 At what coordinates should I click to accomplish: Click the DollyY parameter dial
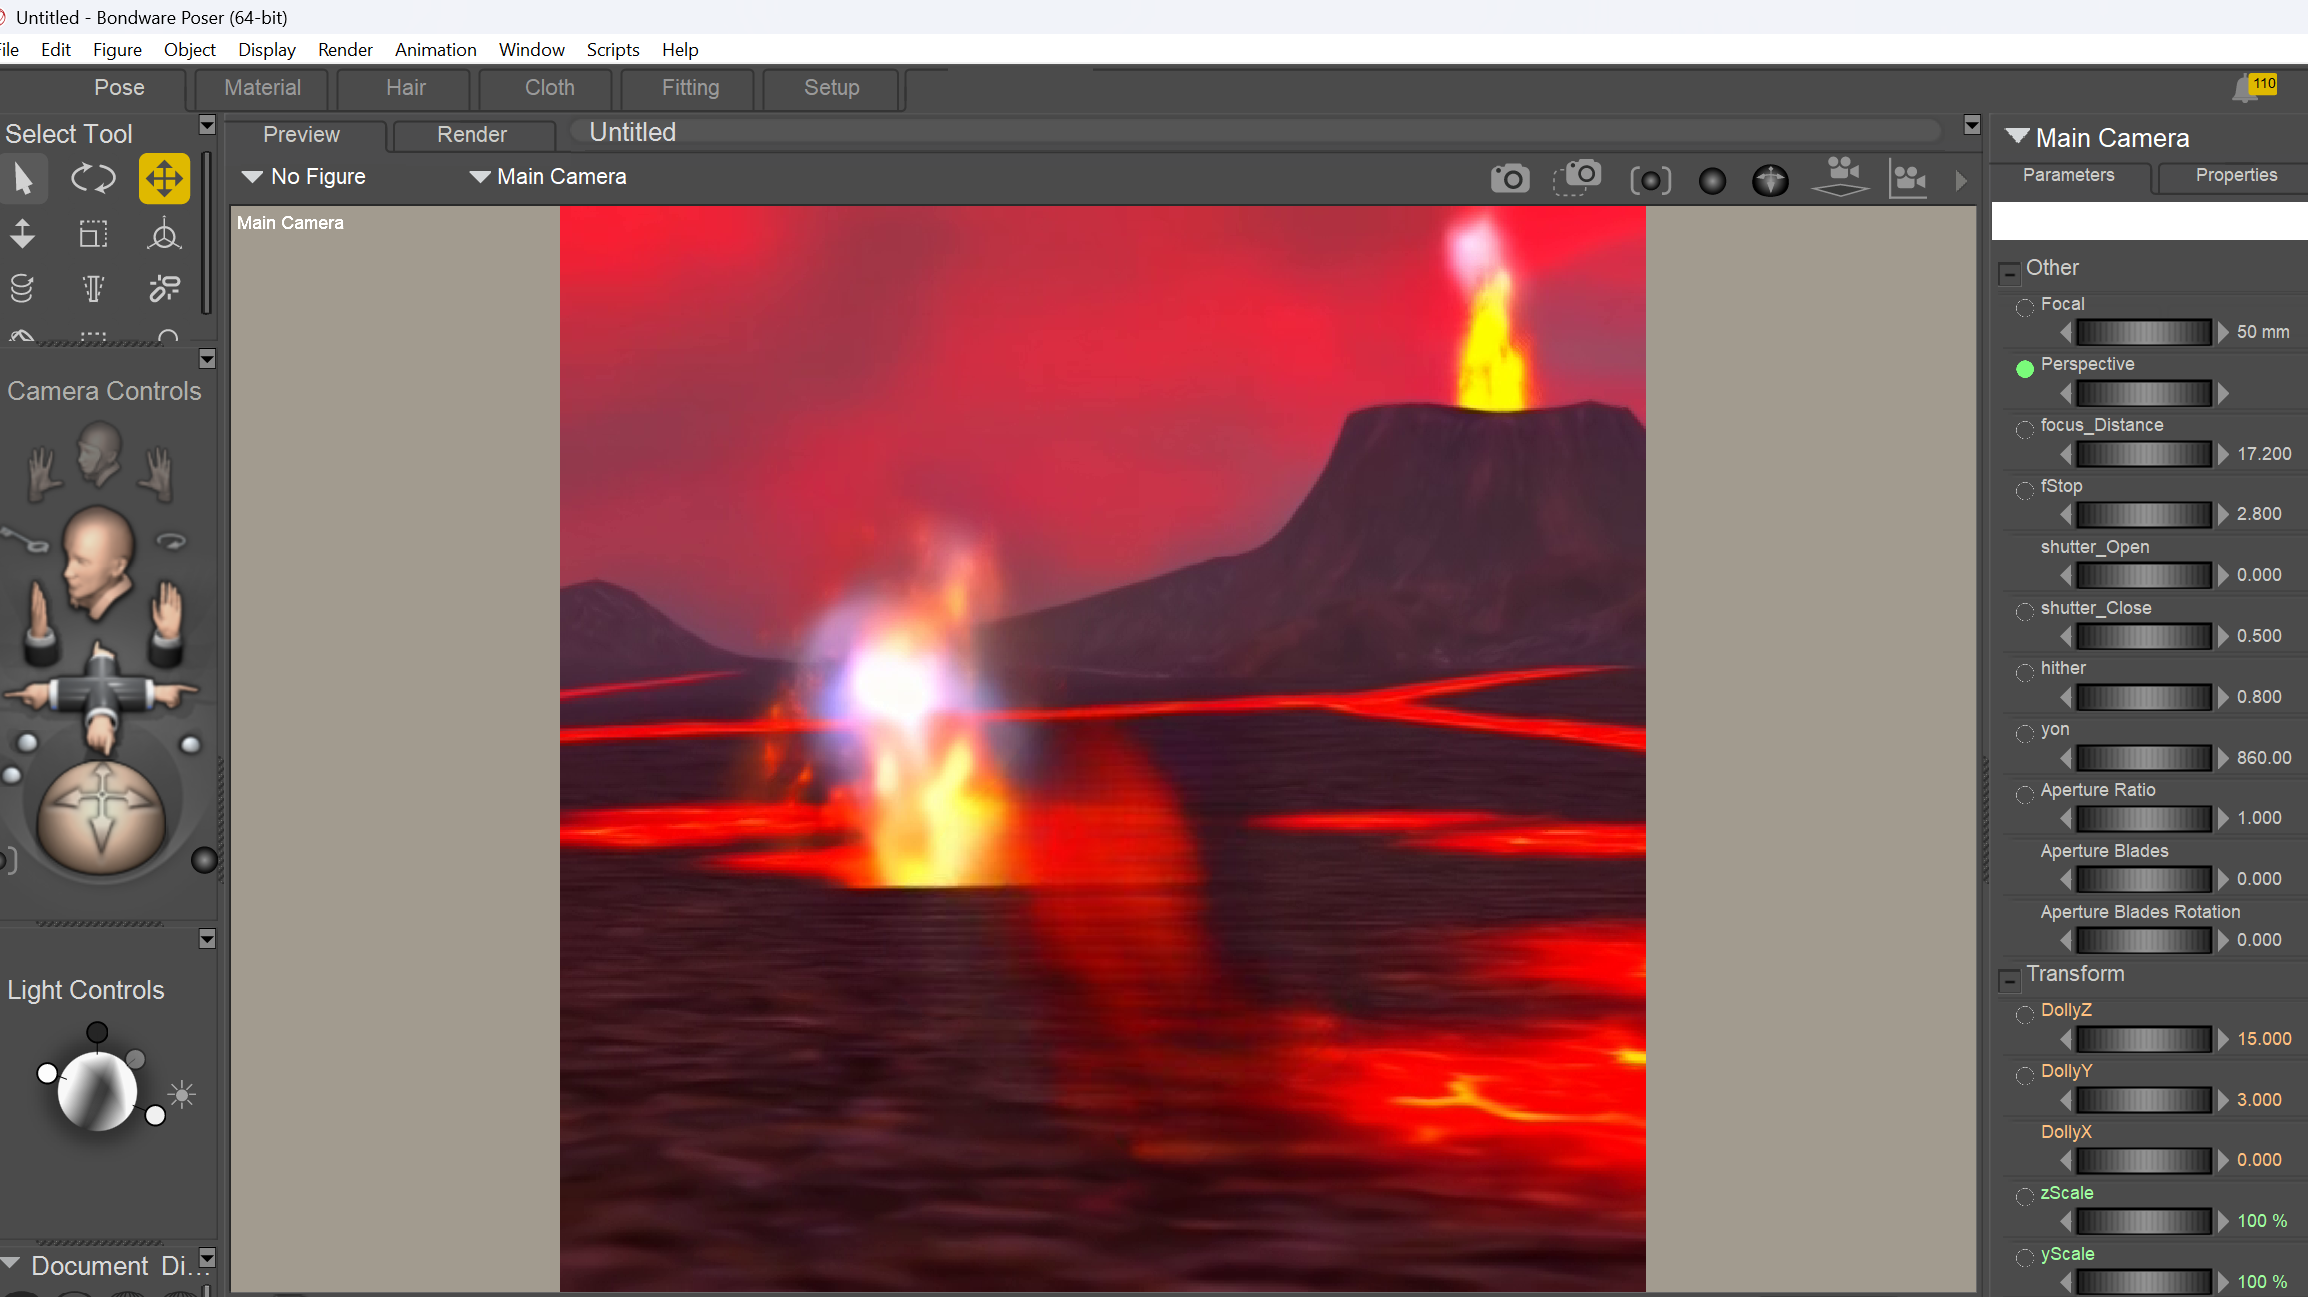coord(2143,1100)
